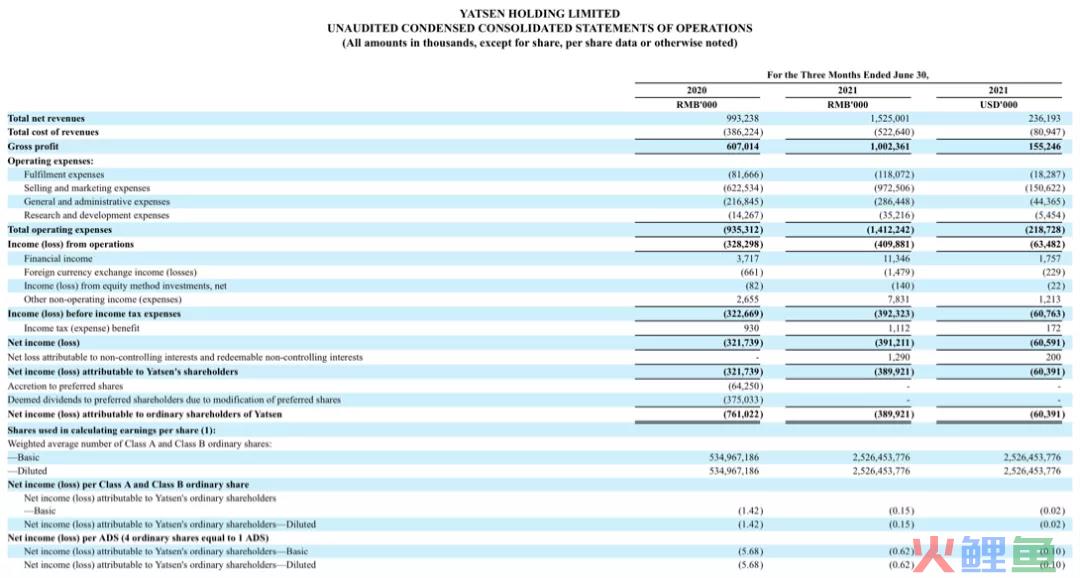Click the gross profit value "155,246"
Viewport: 1080px width, 578px height.
[1045, 147]
